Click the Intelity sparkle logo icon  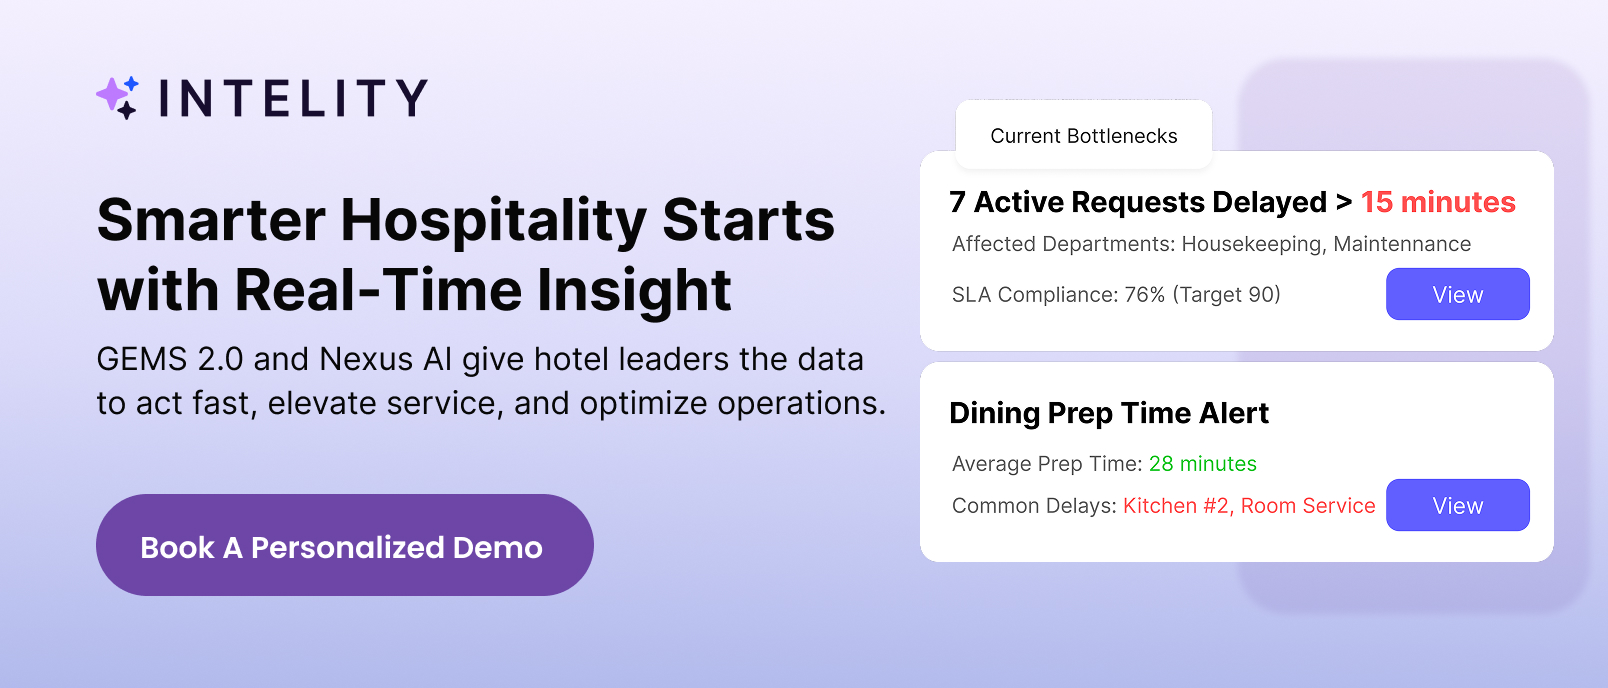coord(117,98)
